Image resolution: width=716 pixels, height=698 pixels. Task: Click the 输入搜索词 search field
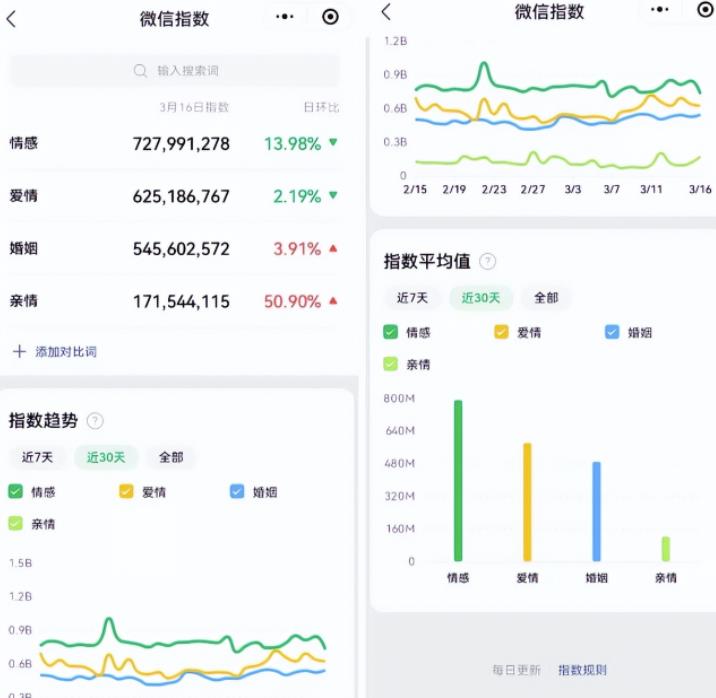187,71
